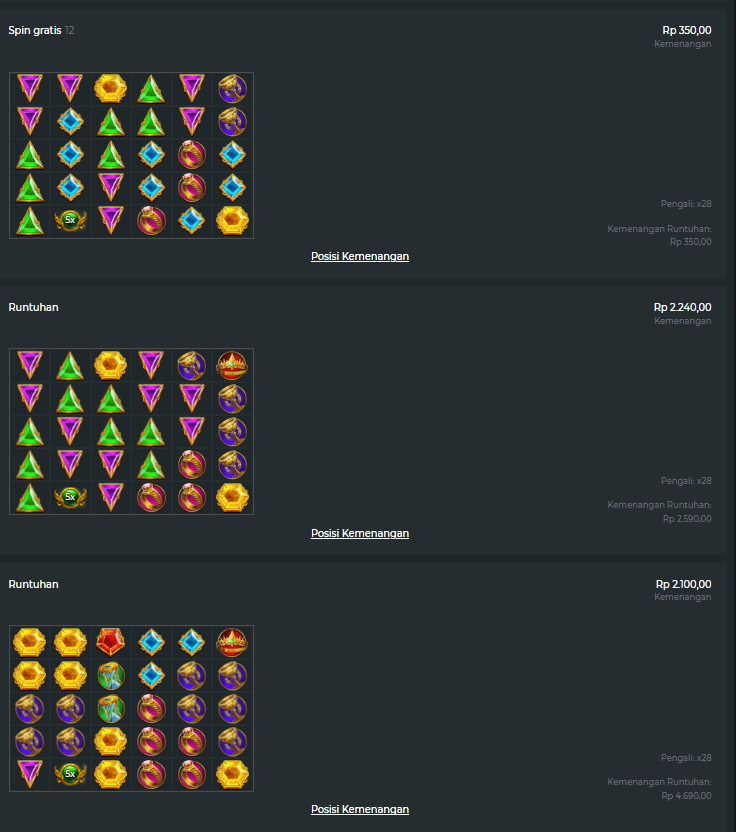Image resolution: width=736 pixels, height=832 pixels.
Task: Open Posisi Kemenangan for the Rp 2.100,00 Runtuhan
Action: point(360,809)
